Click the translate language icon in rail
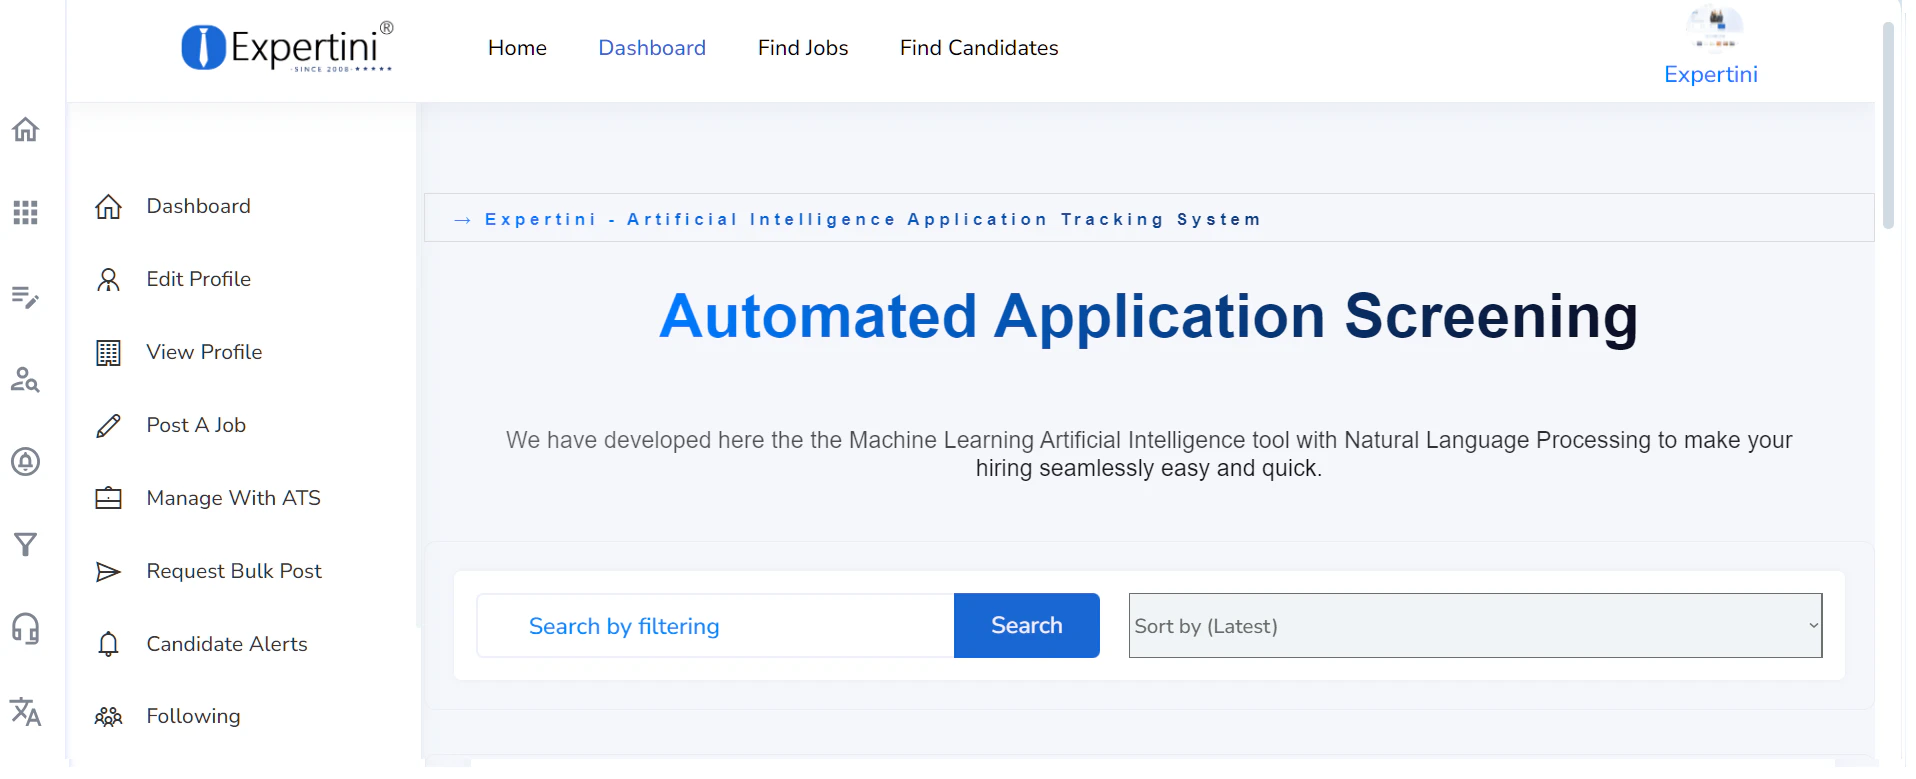The image size is (1916, 779). (x=25, y=711)
